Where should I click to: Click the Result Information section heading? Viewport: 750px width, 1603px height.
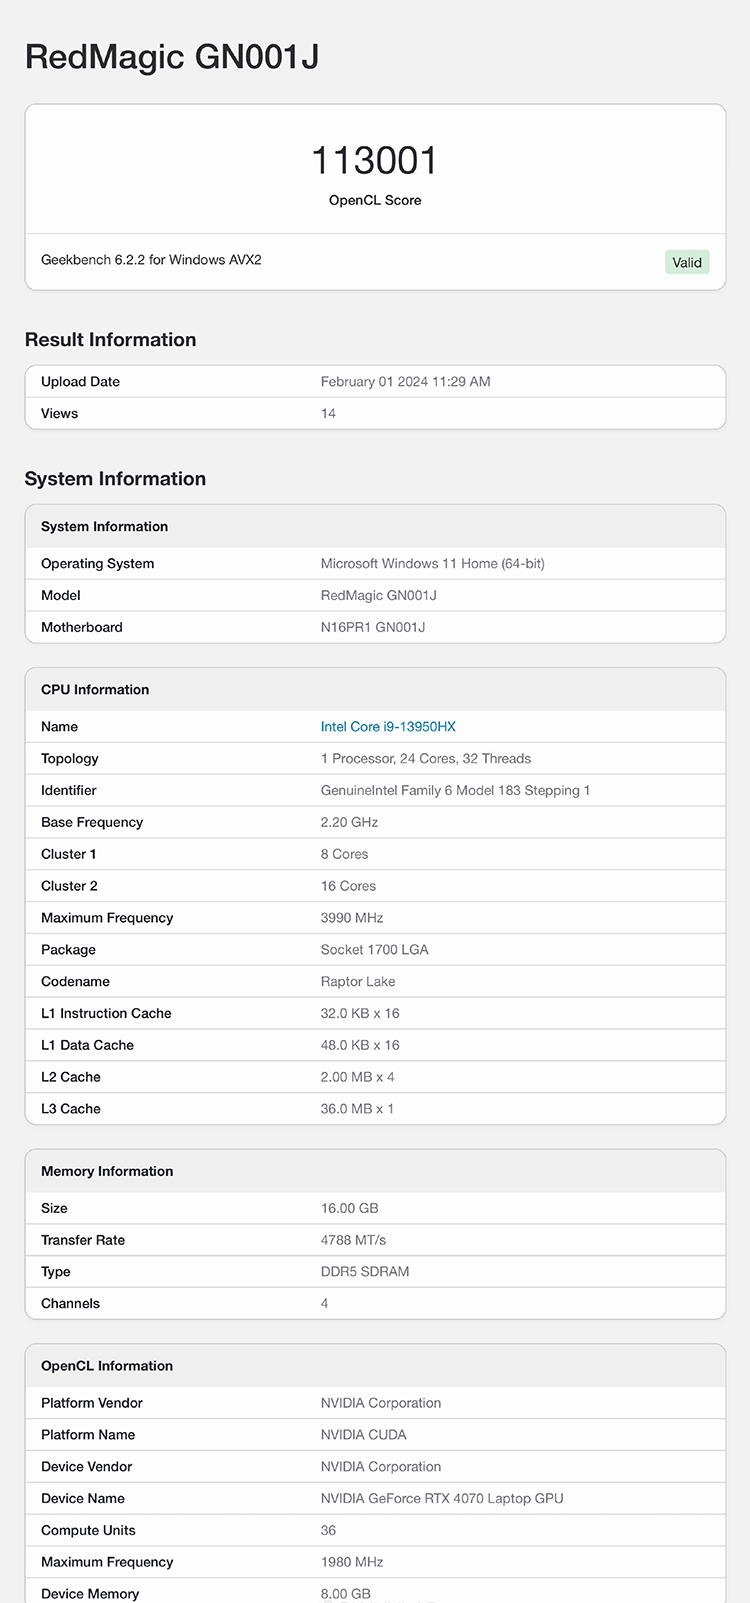point(110,340)
